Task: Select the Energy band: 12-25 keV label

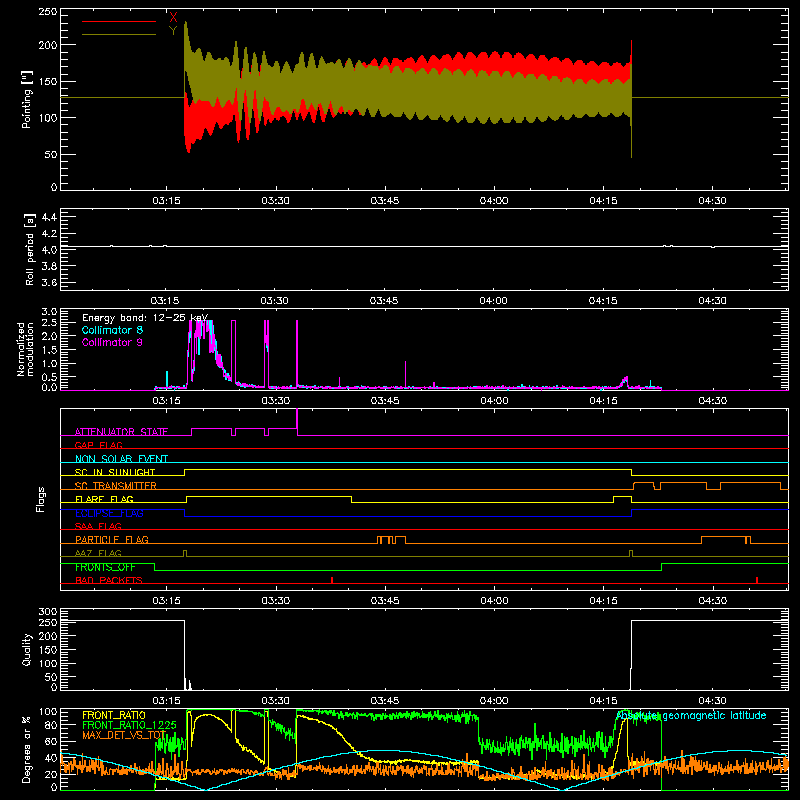Action: (145, 318)
